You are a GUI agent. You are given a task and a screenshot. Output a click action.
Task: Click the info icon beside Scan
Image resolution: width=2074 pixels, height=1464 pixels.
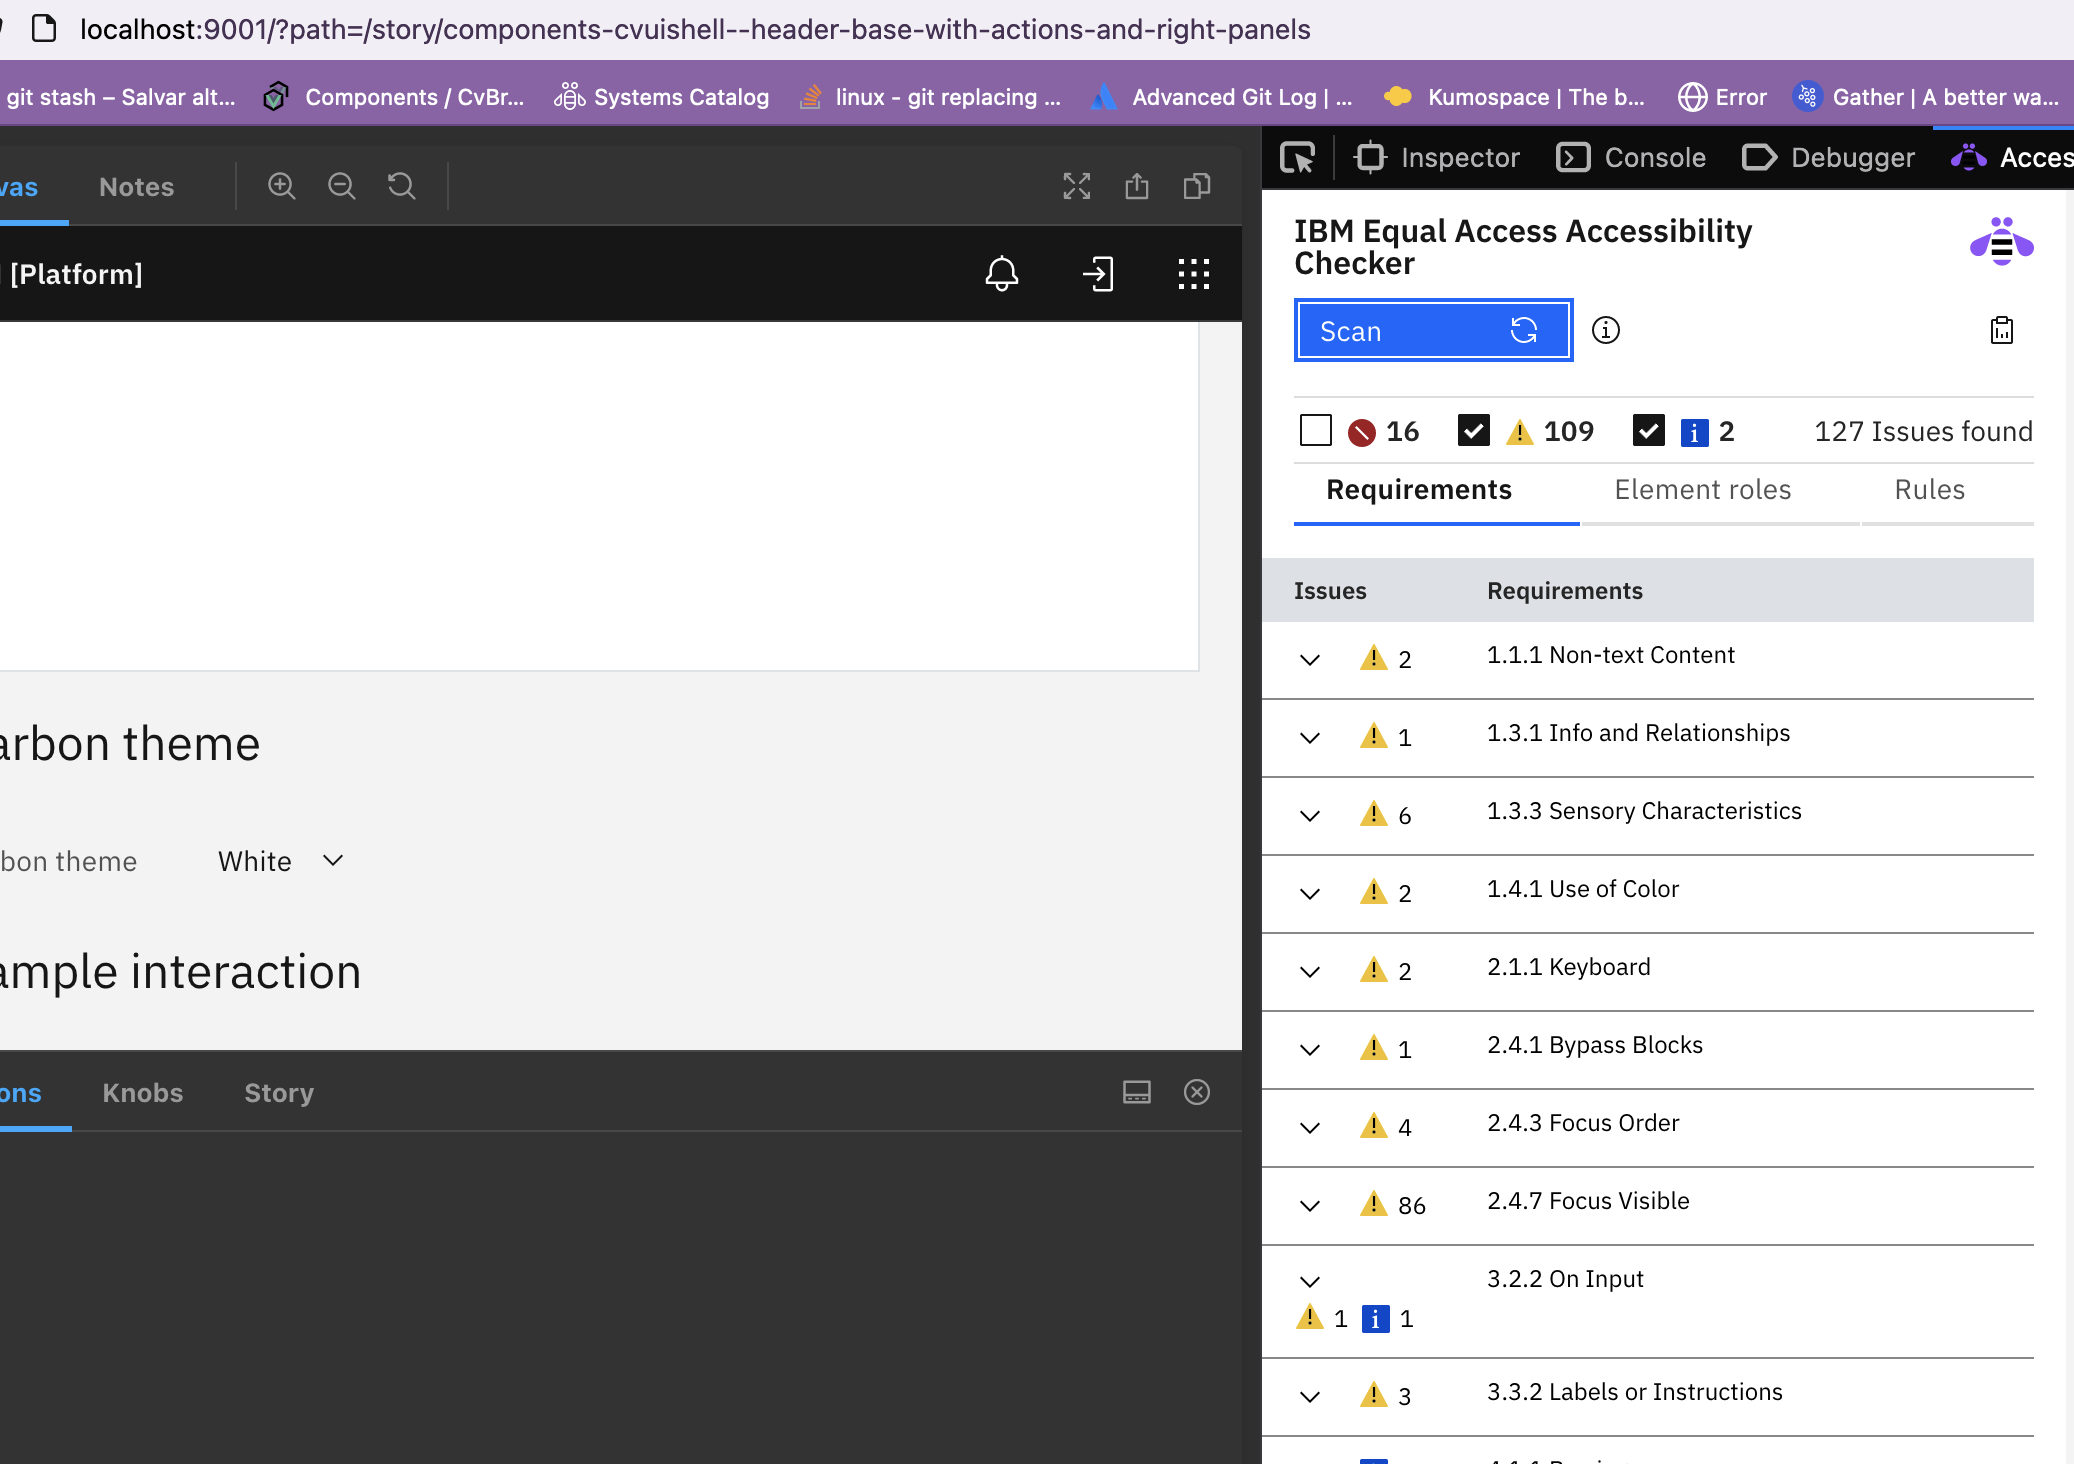click(1605, 330)
